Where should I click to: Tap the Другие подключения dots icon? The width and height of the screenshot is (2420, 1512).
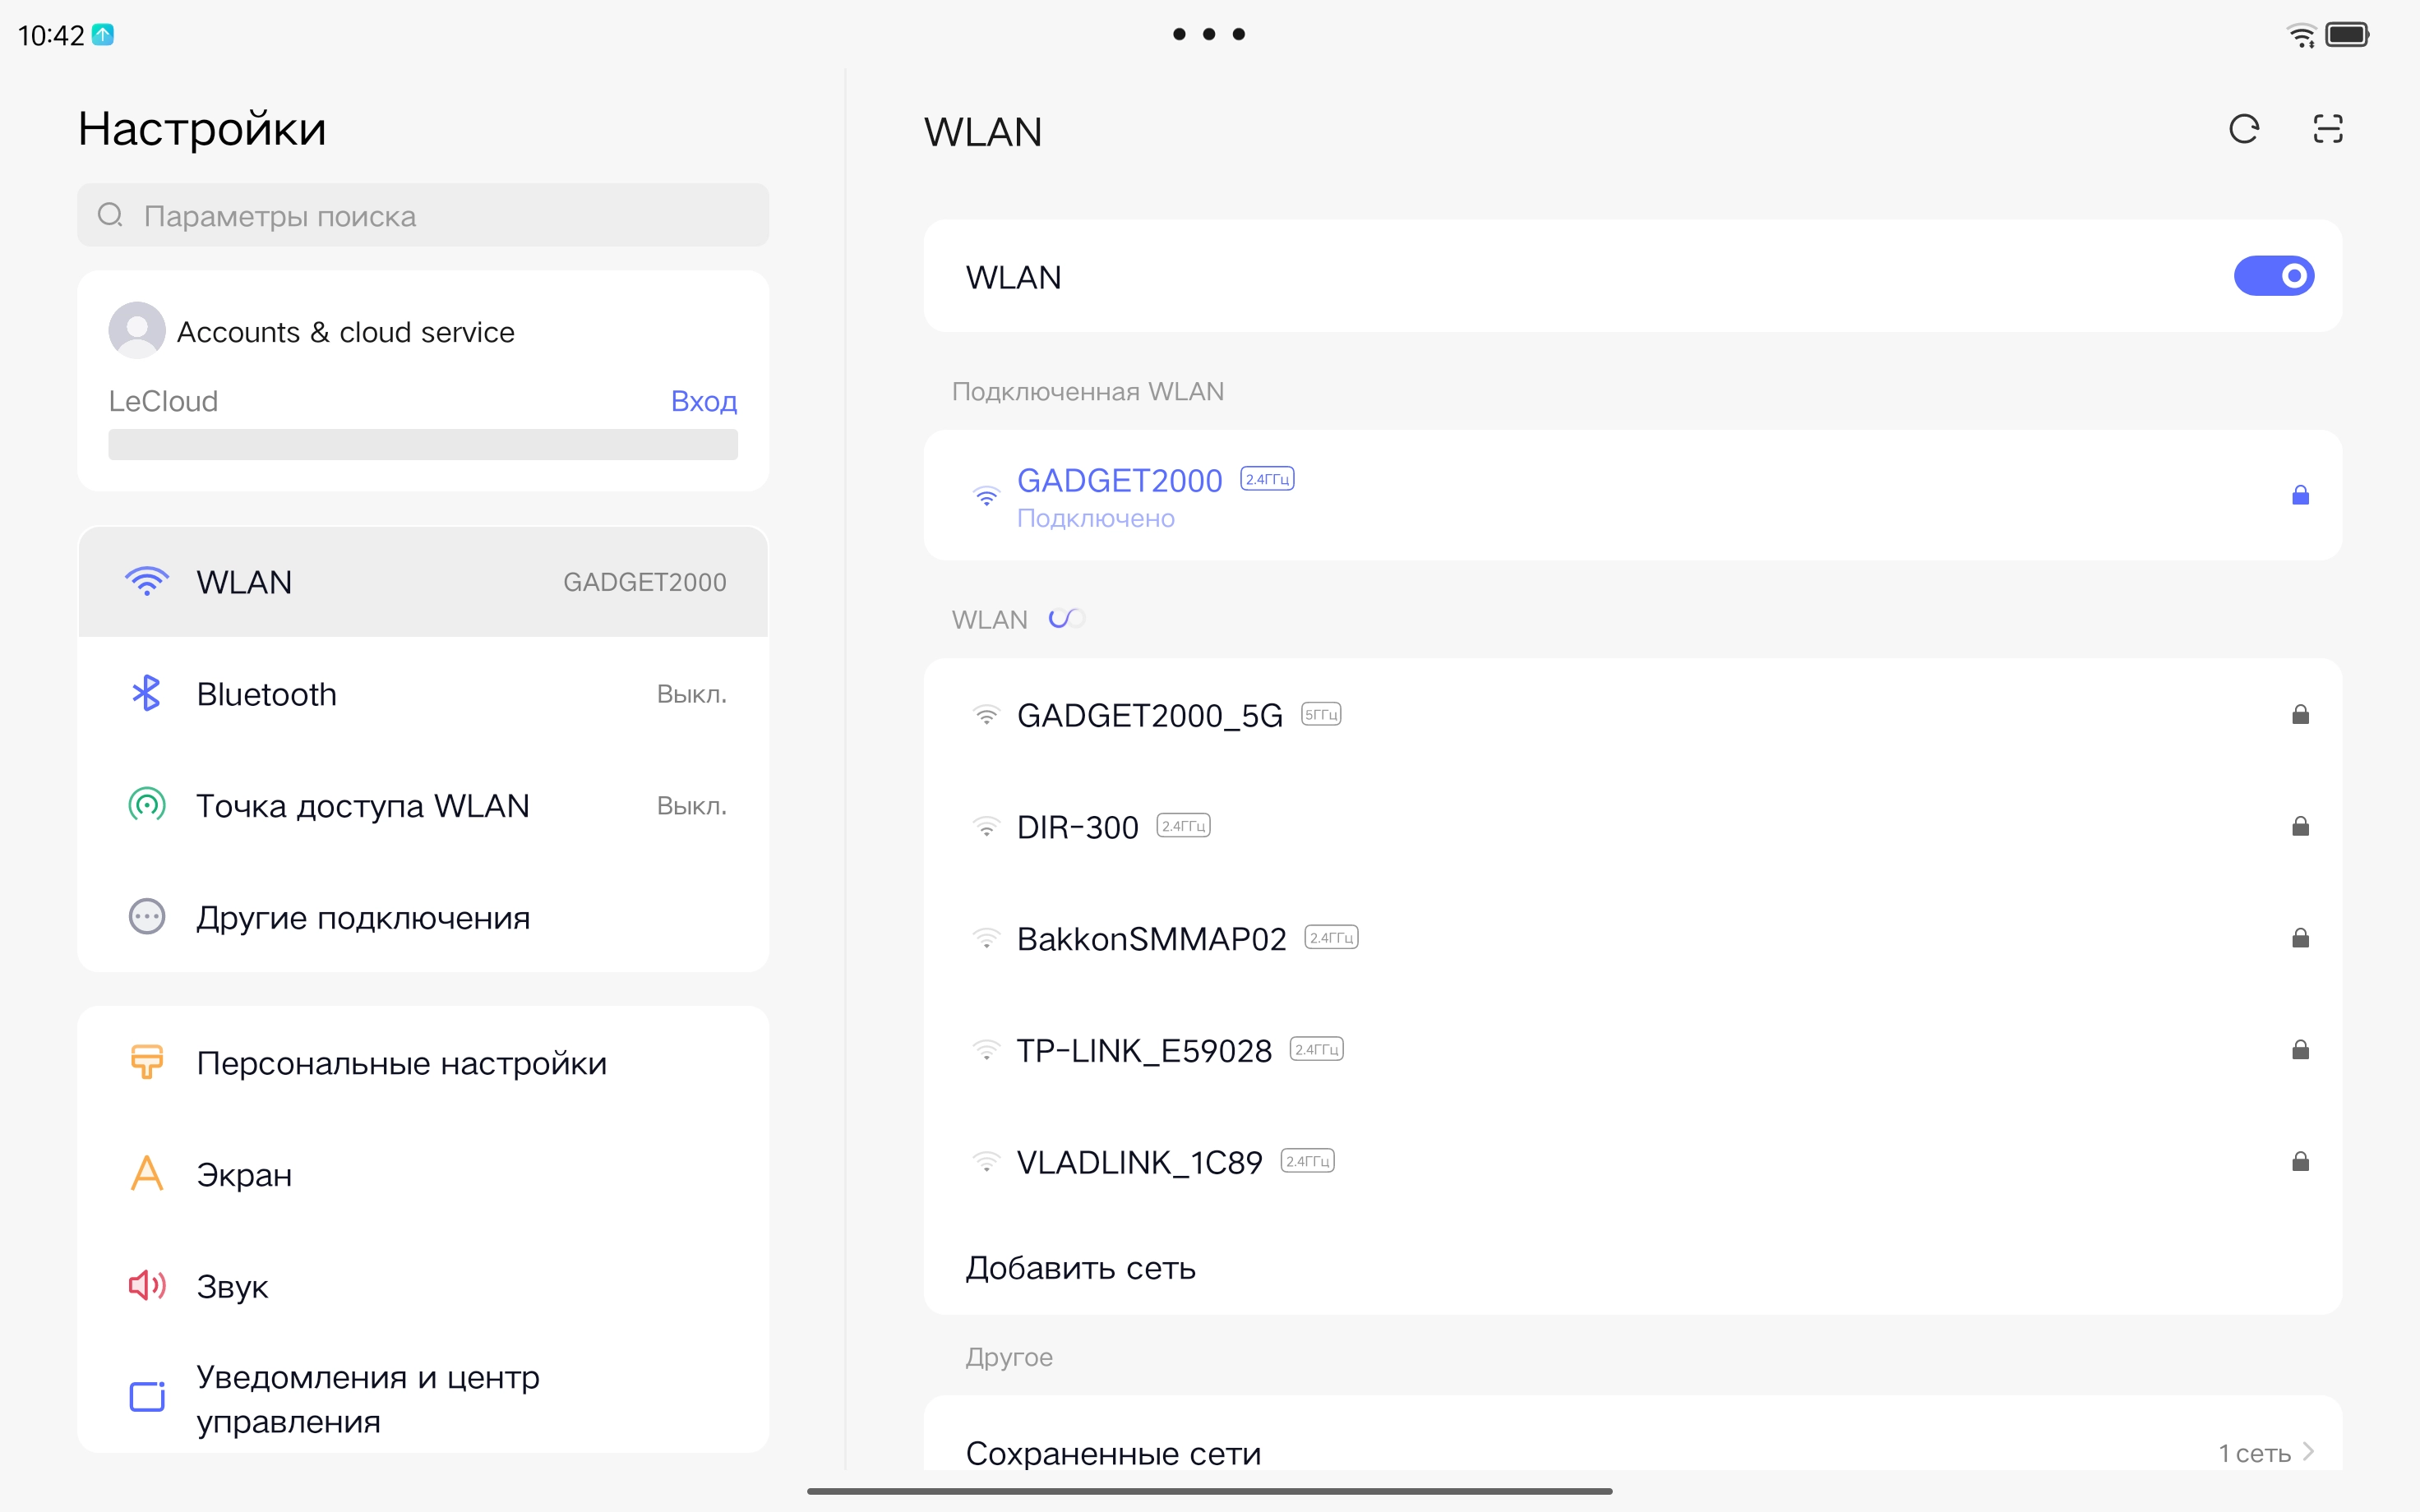pyautogui.click(x=147, y=917)
